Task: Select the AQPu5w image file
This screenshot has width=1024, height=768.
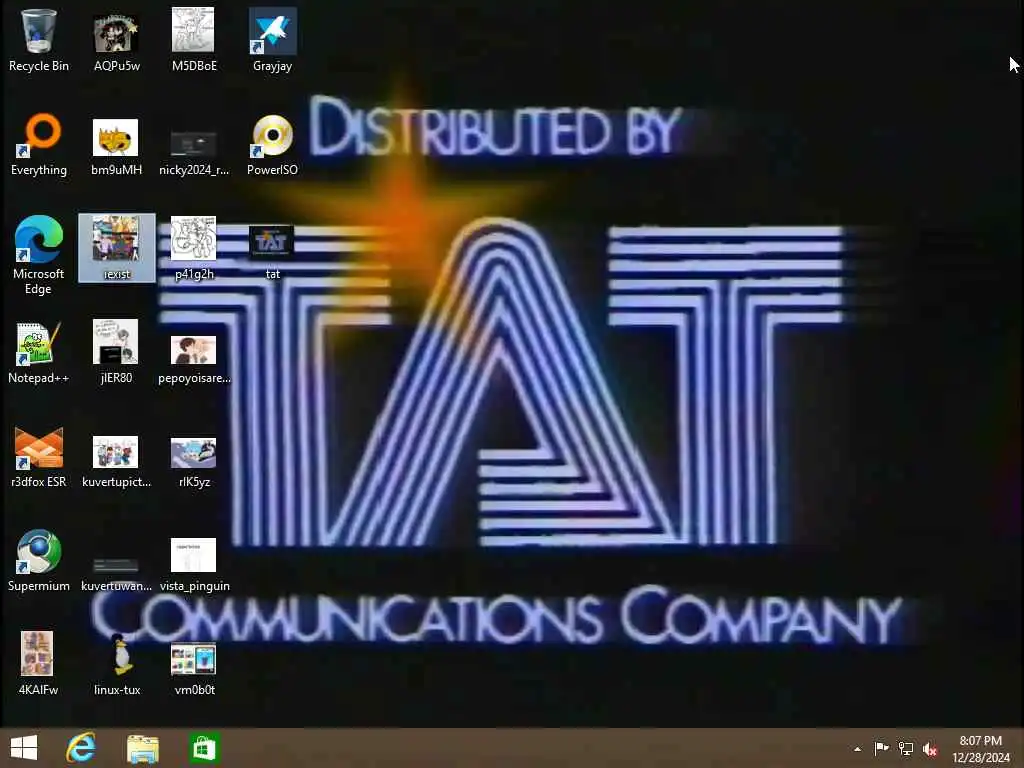Action: point(116,40)
